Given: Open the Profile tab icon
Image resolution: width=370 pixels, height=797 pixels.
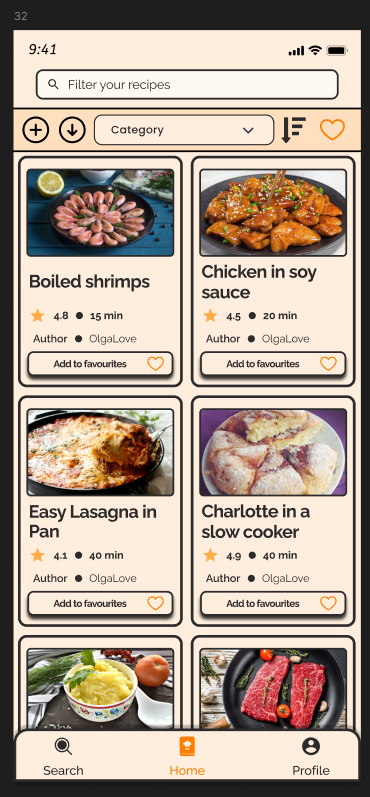Looking at the screenshot, I should click(311, 746).
